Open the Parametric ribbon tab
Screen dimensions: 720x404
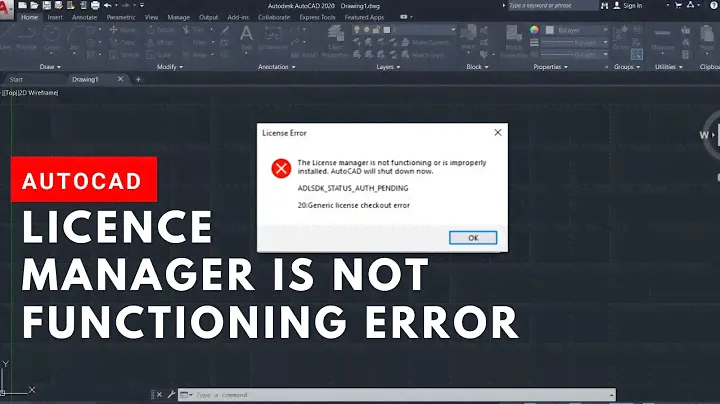tap(121, 17)
